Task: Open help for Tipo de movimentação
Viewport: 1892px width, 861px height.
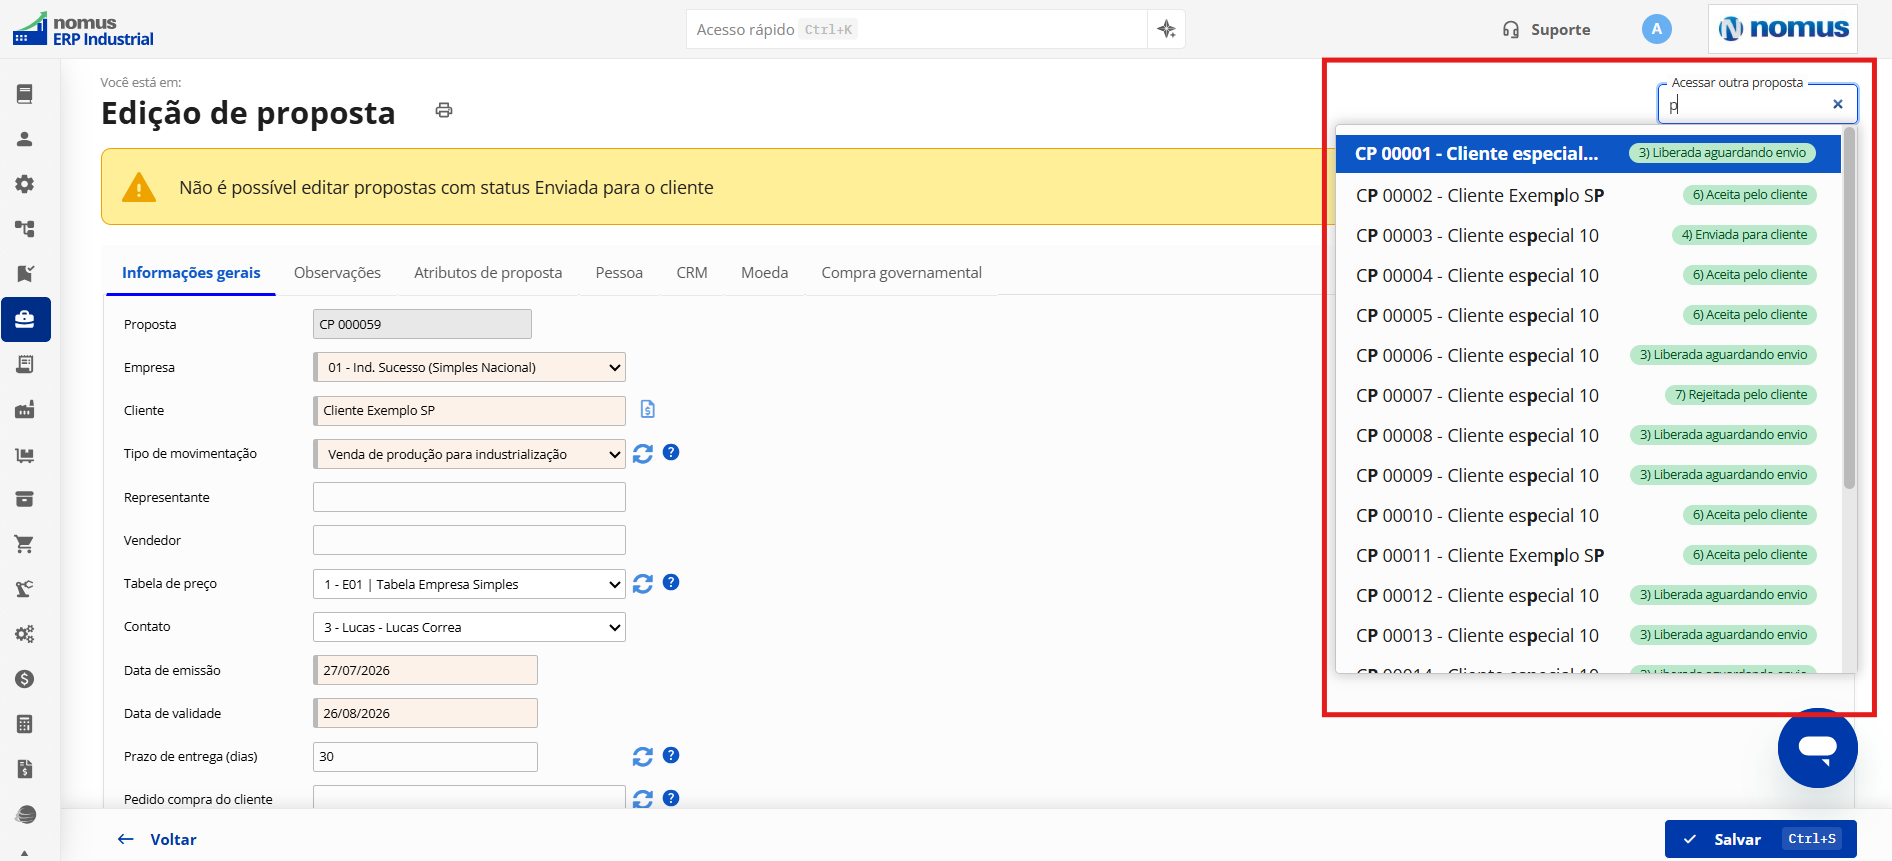Action: (x=671, y=452)
